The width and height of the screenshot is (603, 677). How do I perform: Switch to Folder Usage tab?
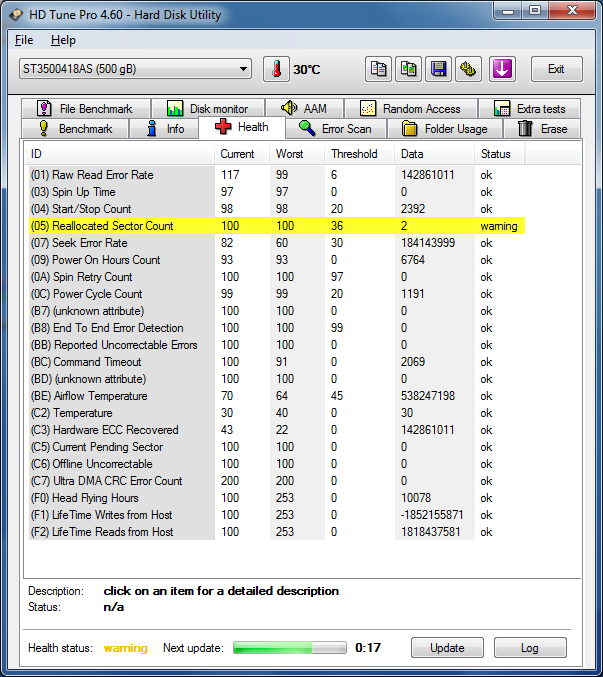pyautogui.click(x=445, y=129)
